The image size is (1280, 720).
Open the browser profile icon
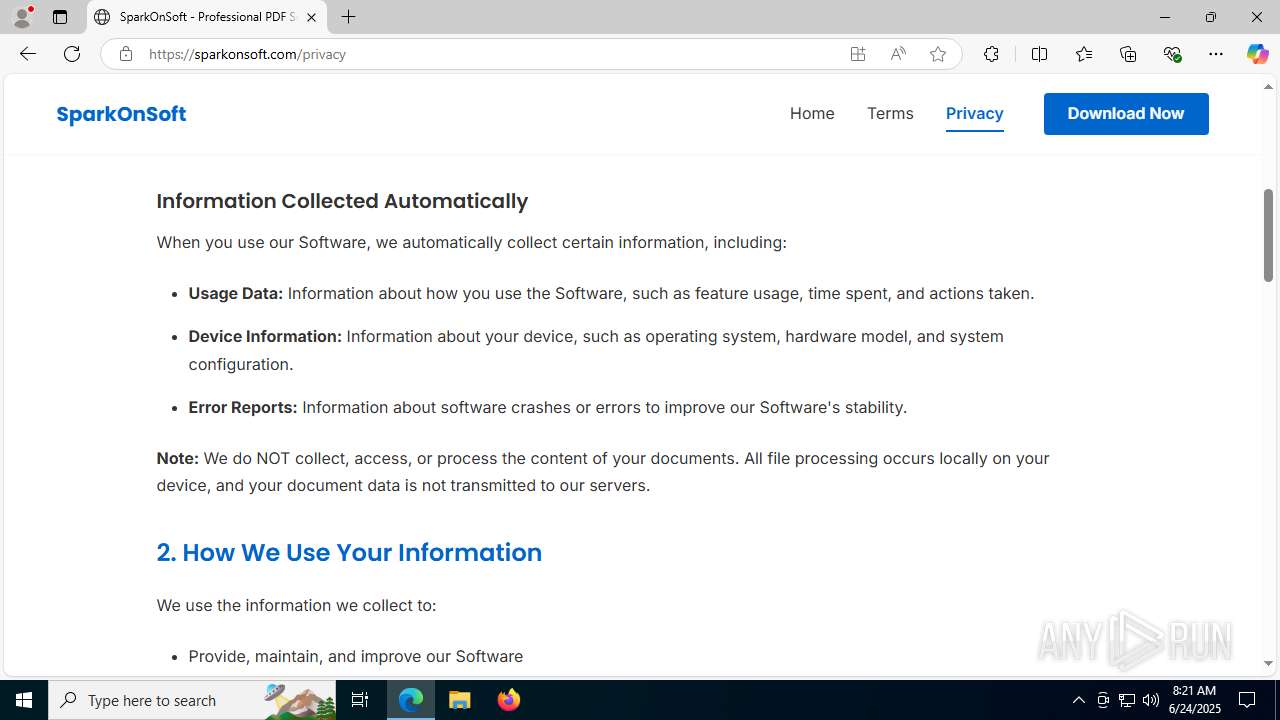(22, 17)
